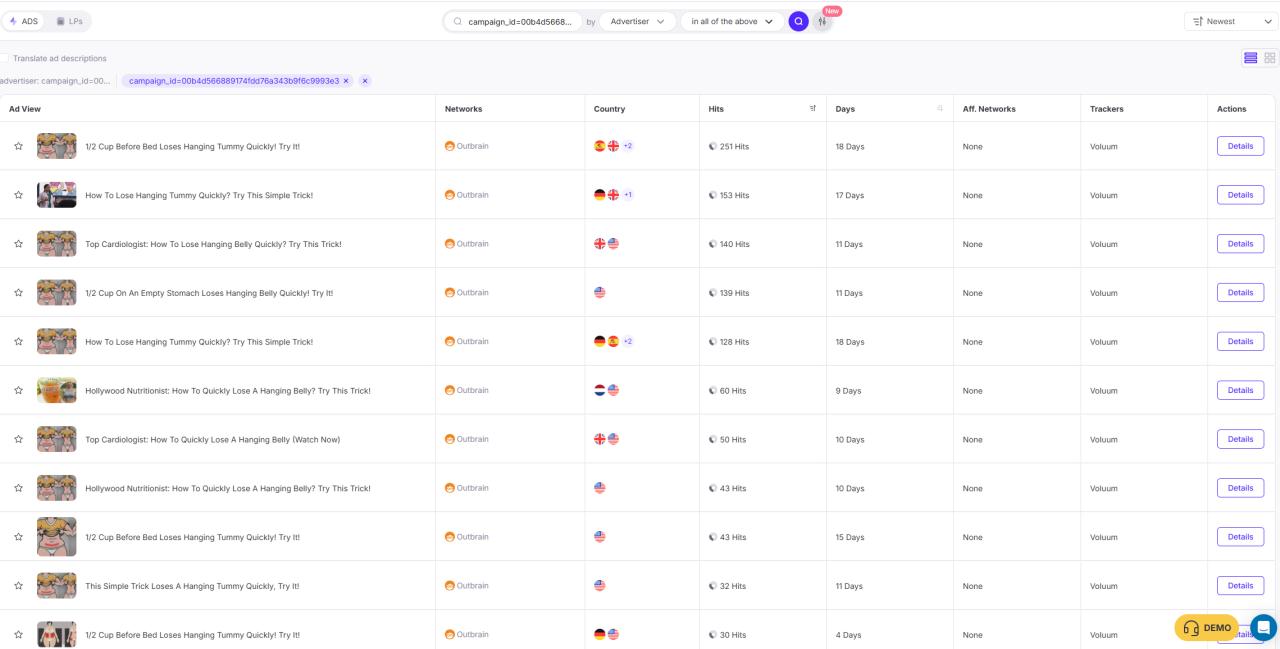Click the purple search button
Image resolution: width=1280 pixels, height=649 pixels.
(798, 21)
